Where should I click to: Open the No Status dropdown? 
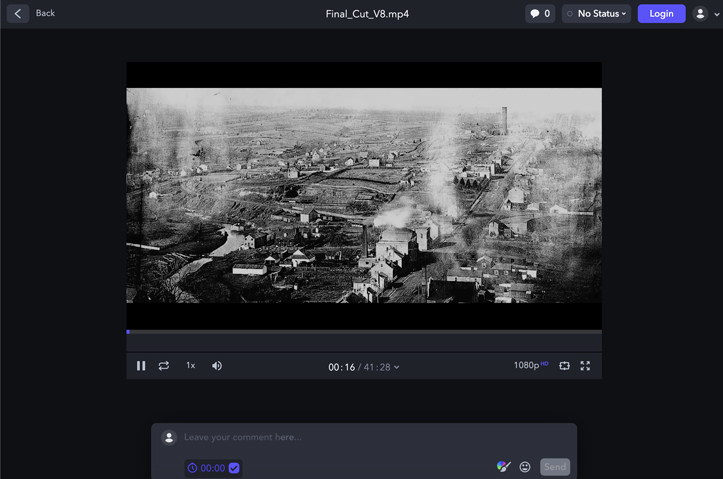coord(596,14)
